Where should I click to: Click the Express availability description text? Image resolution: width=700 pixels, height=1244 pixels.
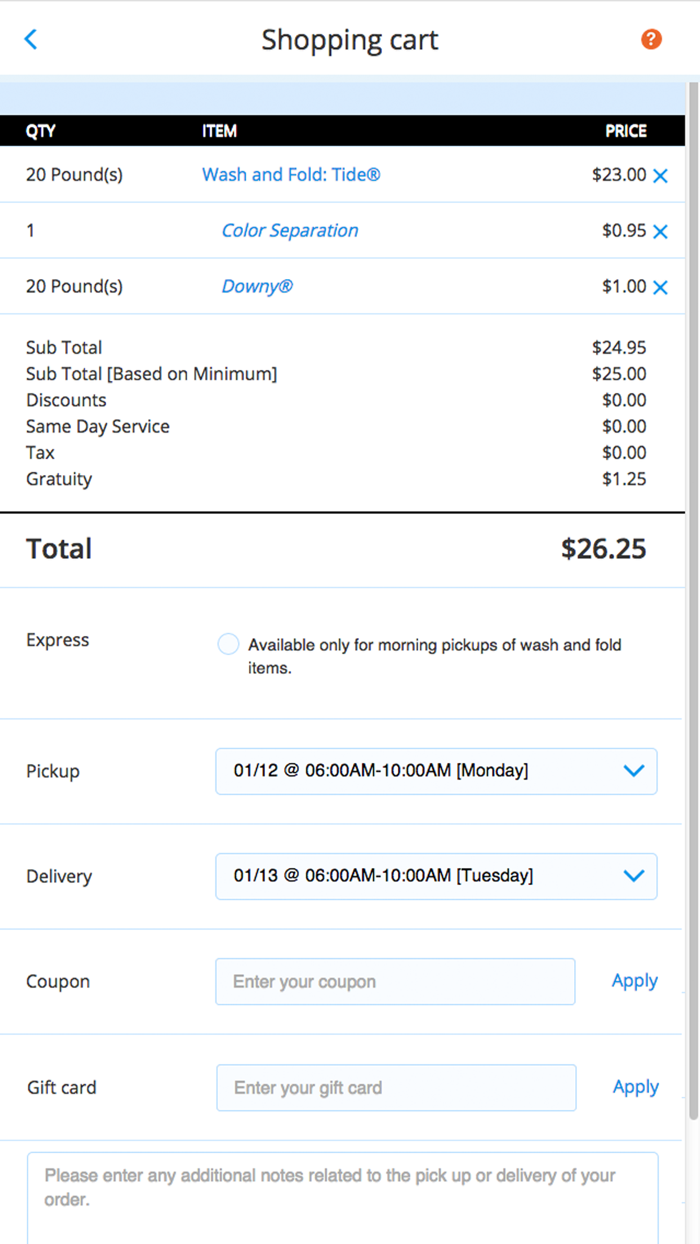[x=435, y=656]
